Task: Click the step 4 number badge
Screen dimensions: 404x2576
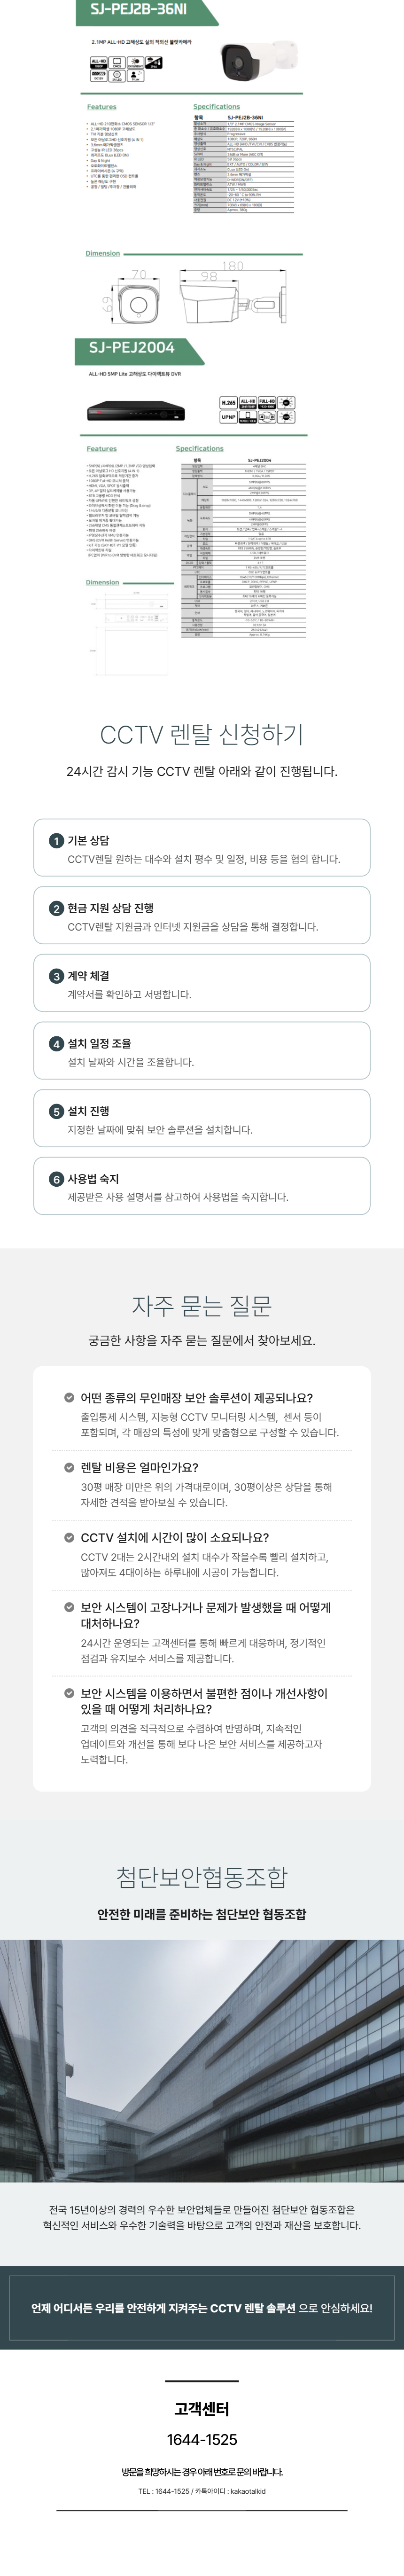Action: coord(57,1044)
